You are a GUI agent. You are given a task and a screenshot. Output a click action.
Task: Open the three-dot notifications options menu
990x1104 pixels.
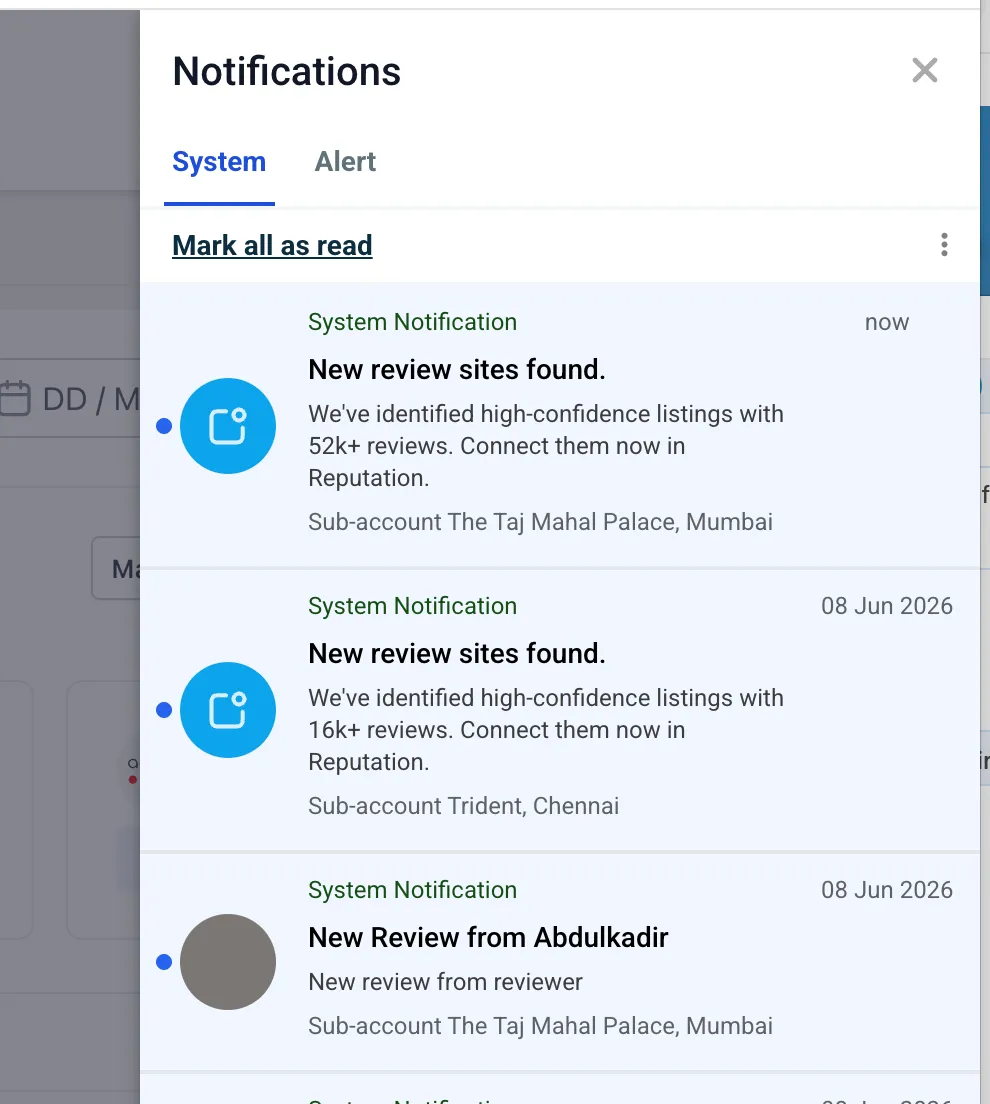coord(944,245)
